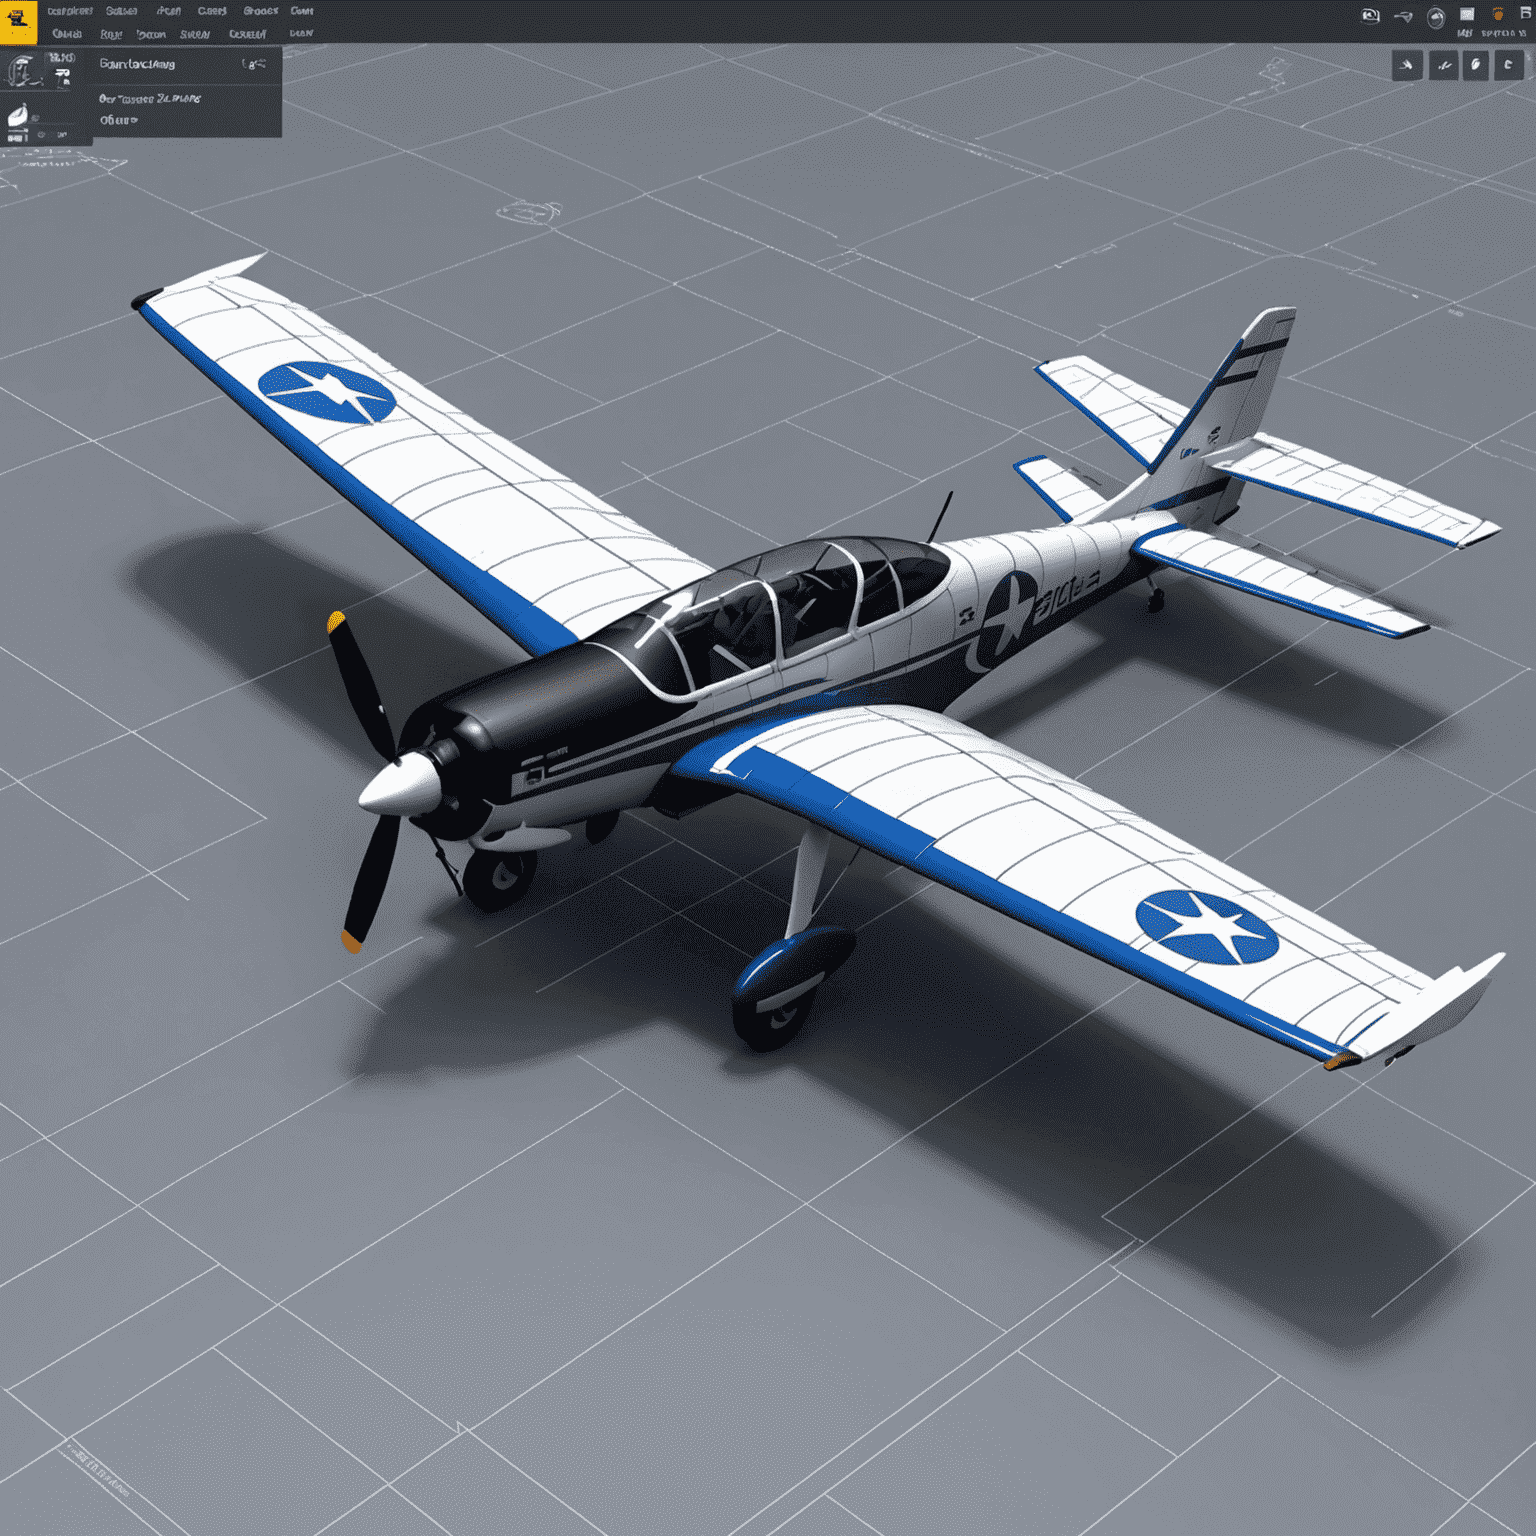Click the yellow application logo icon

pos(18,21)
